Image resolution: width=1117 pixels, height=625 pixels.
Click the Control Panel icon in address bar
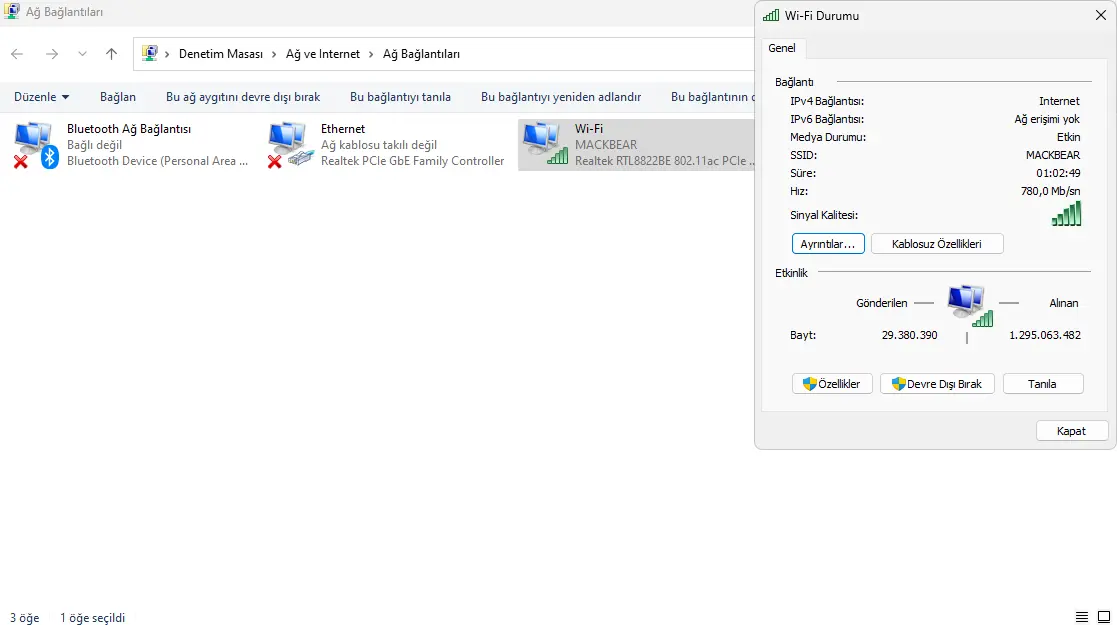click(x=150, y=53)
